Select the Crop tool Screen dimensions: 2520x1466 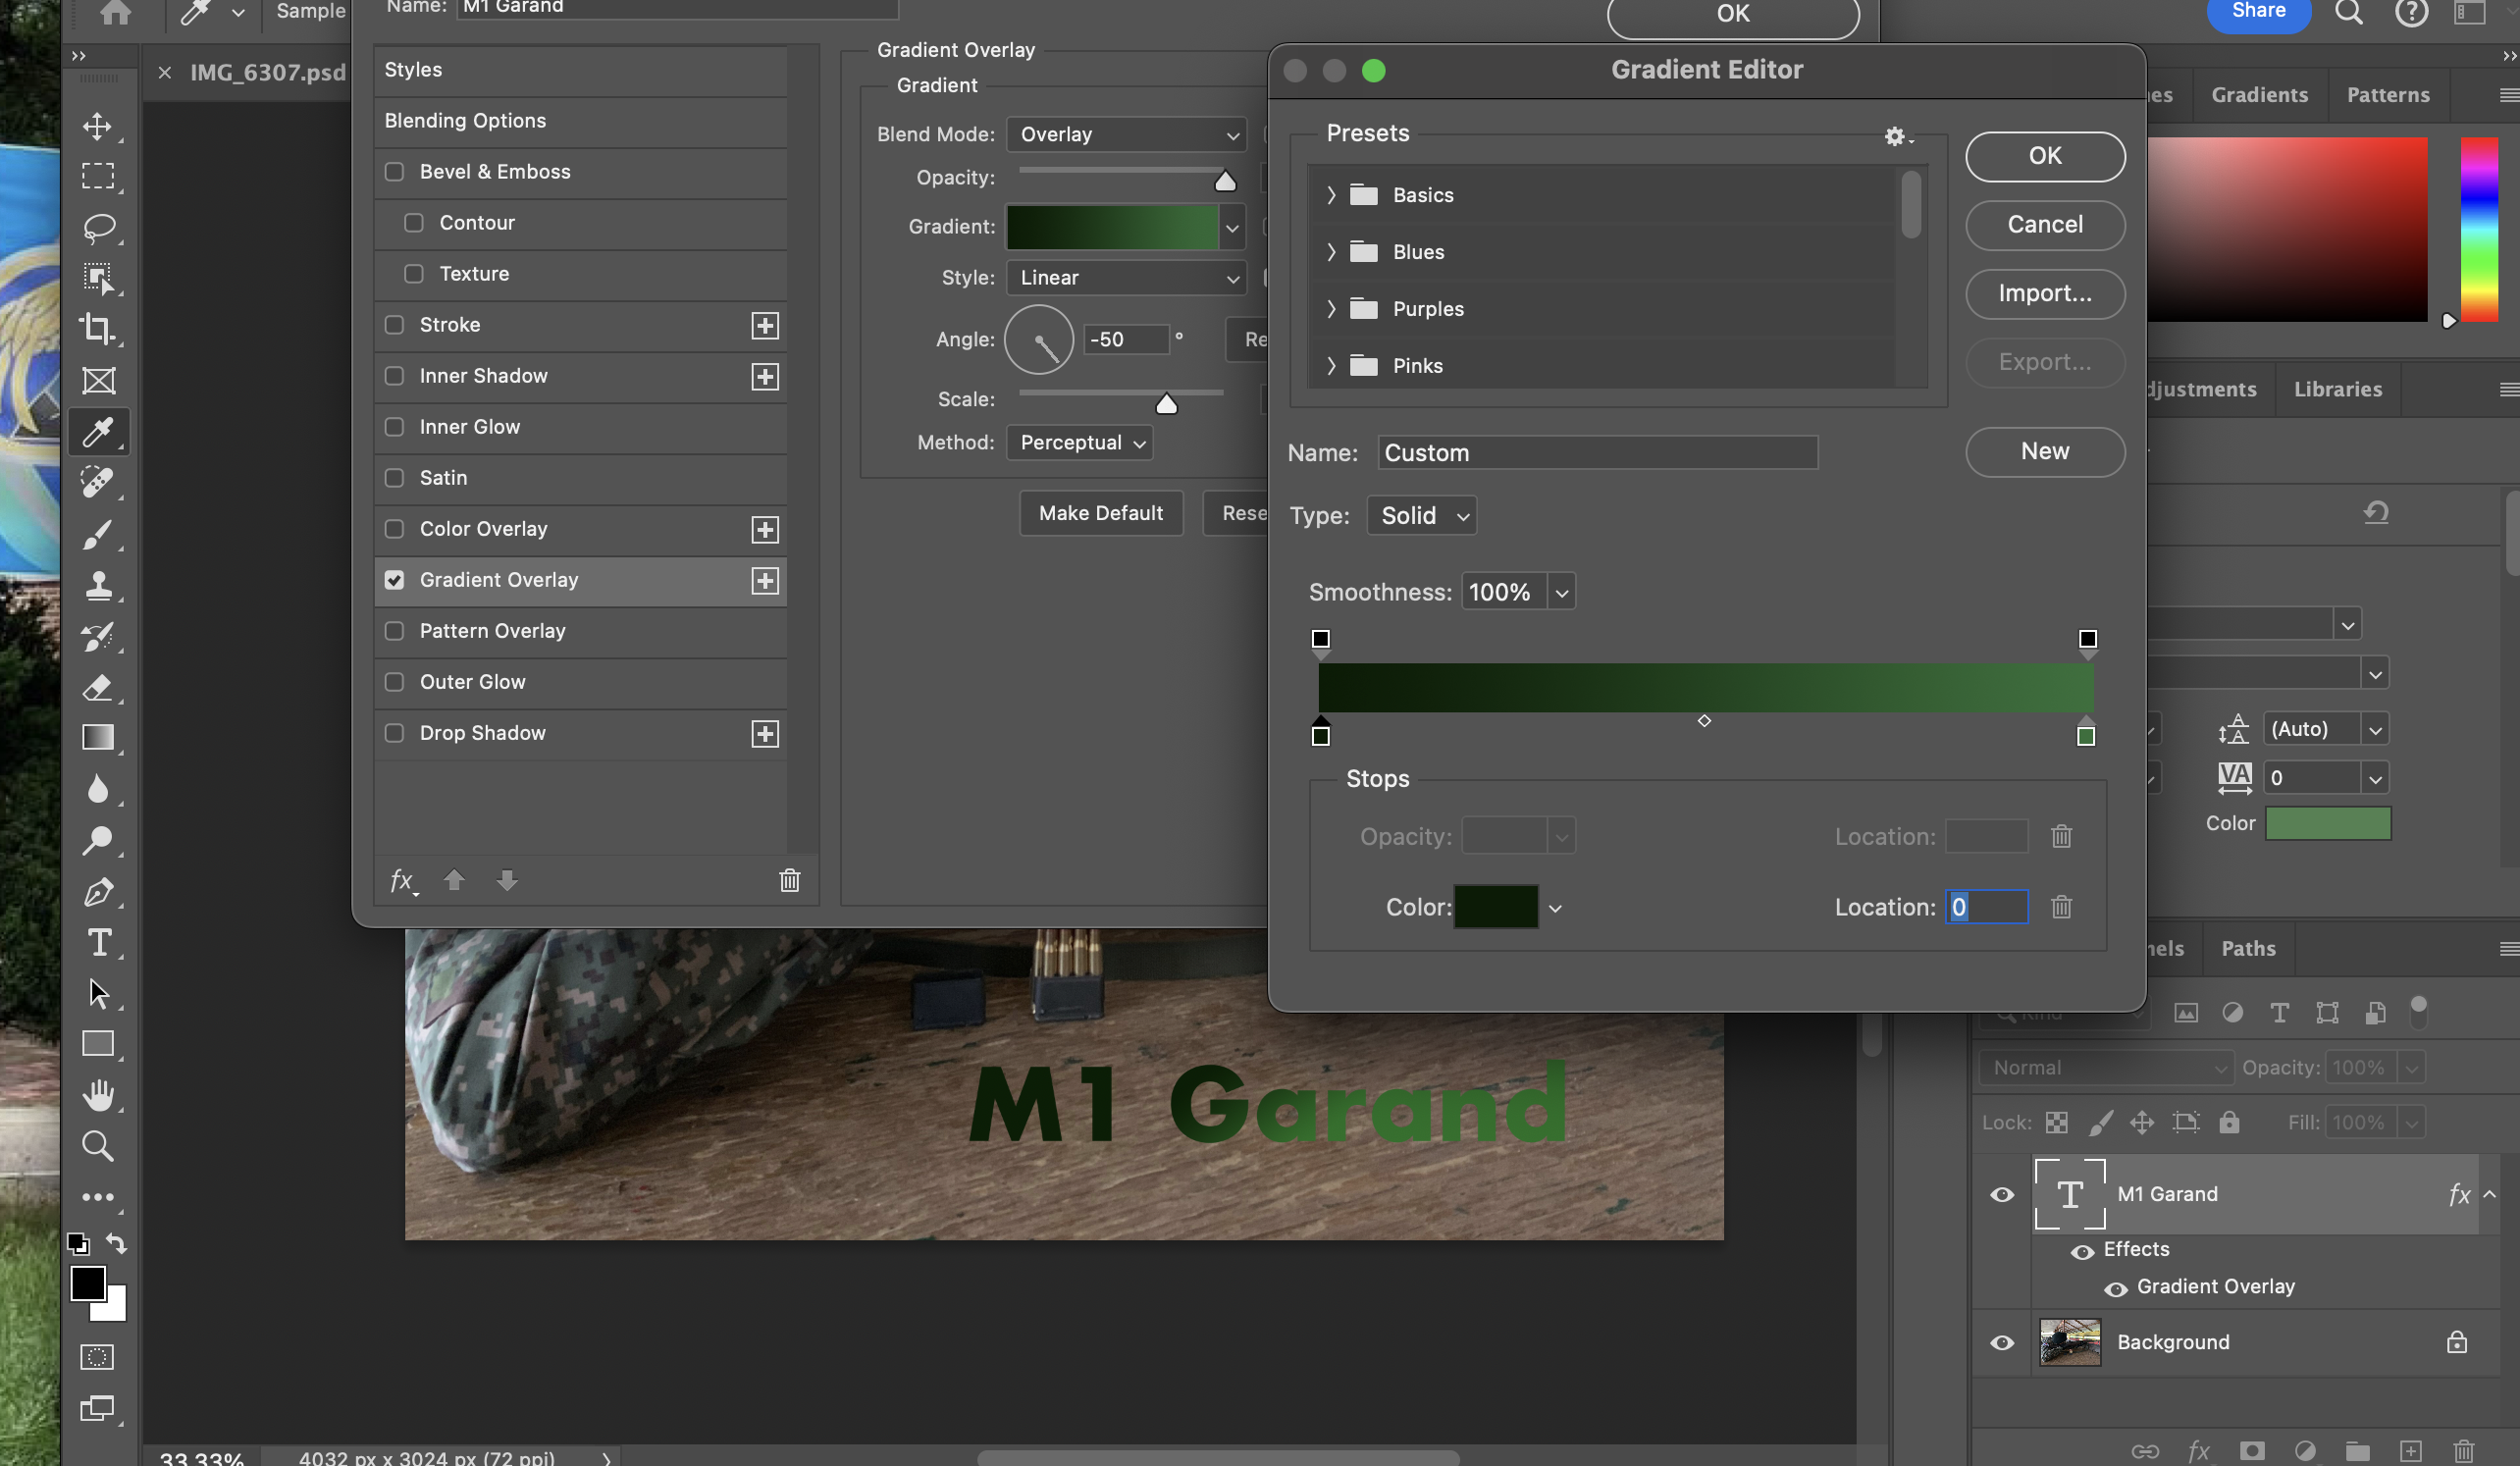pos(98,329)
